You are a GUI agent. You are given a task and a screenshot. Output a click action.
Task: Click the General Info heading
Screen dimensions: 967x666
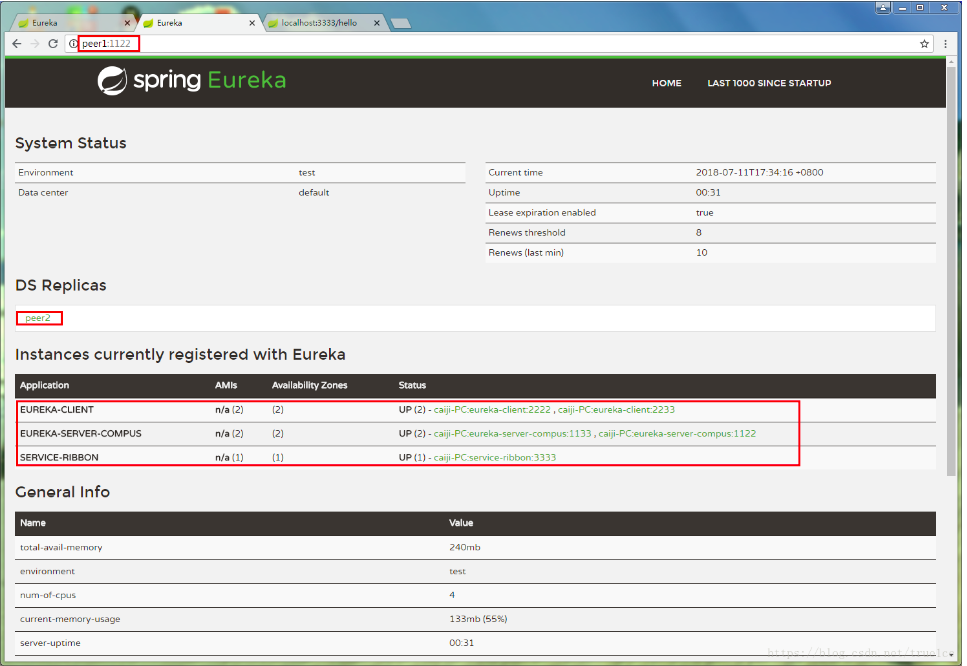pyautogui.click(x=63, y=492)
